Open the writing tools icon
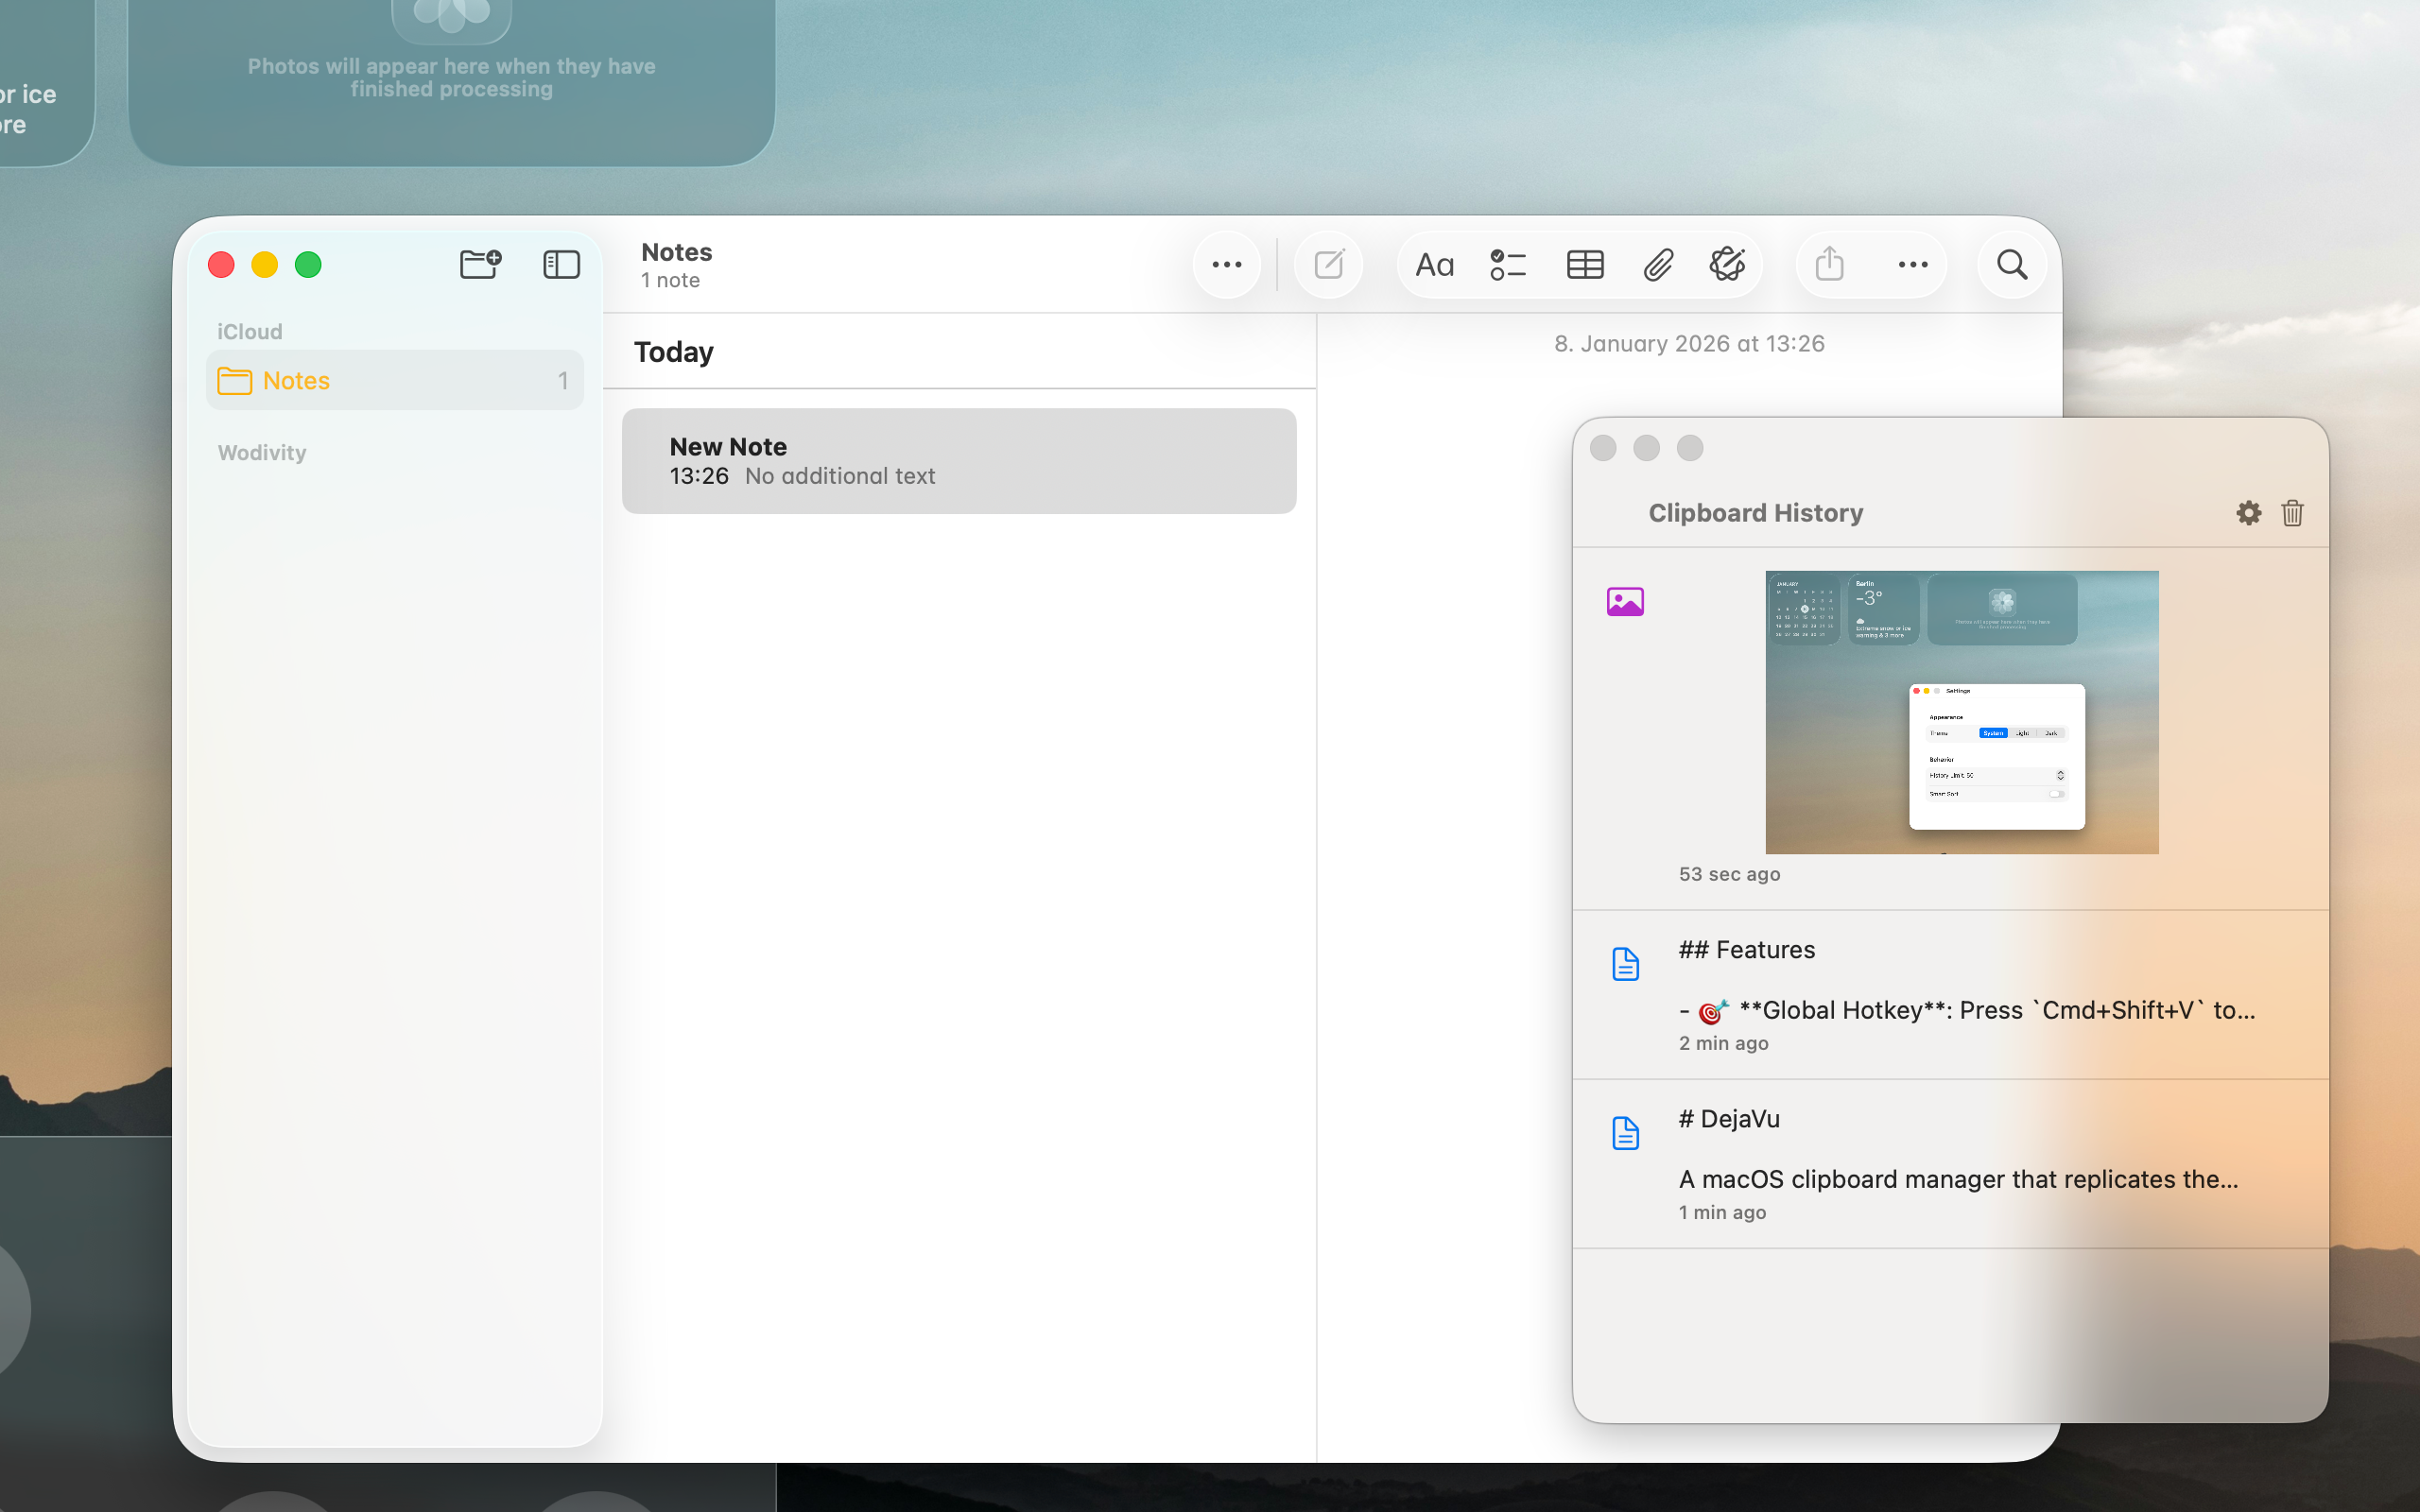 (x=1728, y=265)
